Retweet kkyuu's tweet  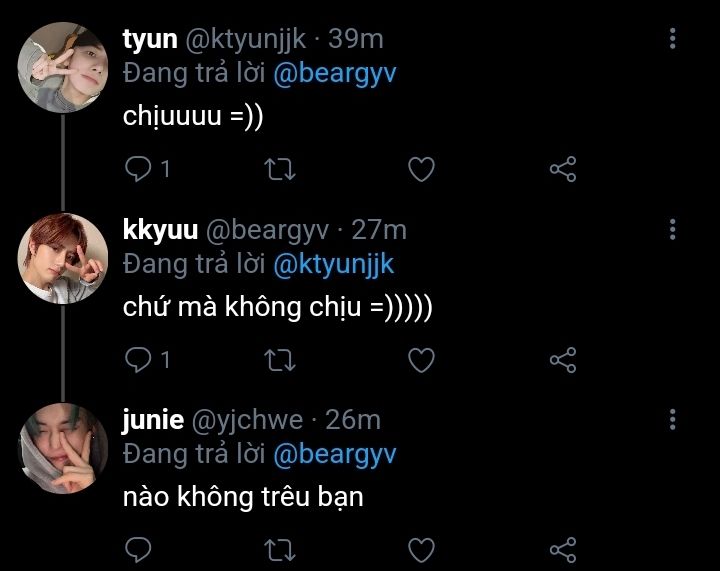(280, 360)
